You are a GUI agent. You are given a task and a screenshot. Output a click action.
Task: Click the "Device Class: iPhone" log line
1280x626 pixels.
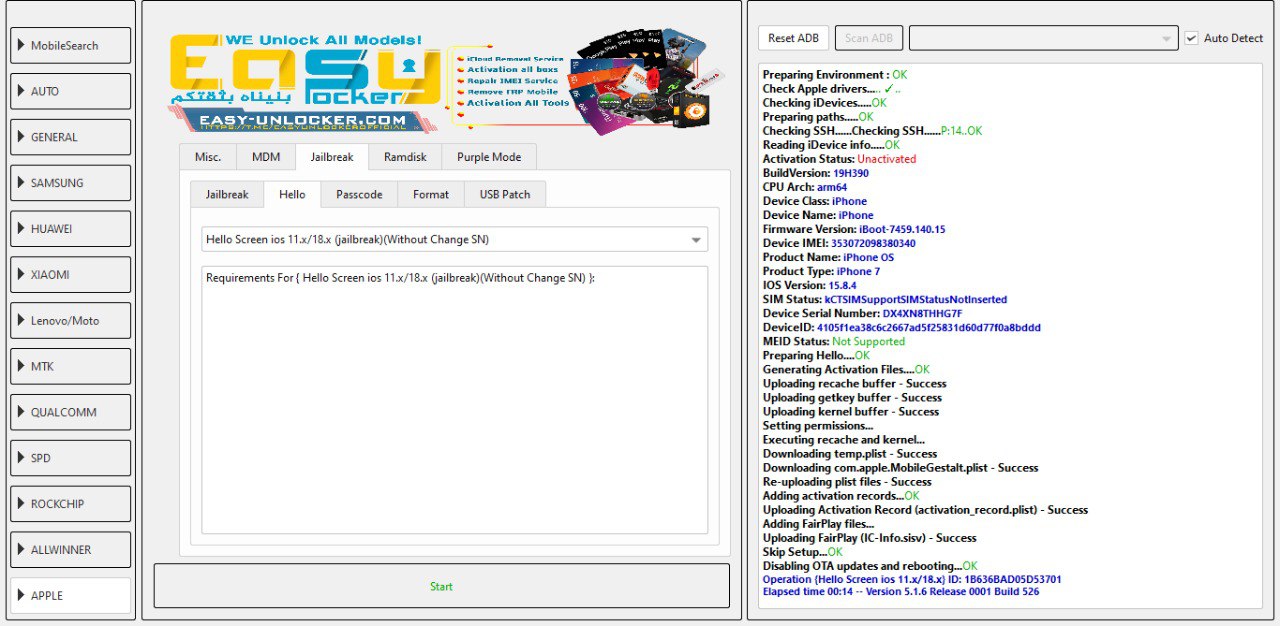[815, 201]
